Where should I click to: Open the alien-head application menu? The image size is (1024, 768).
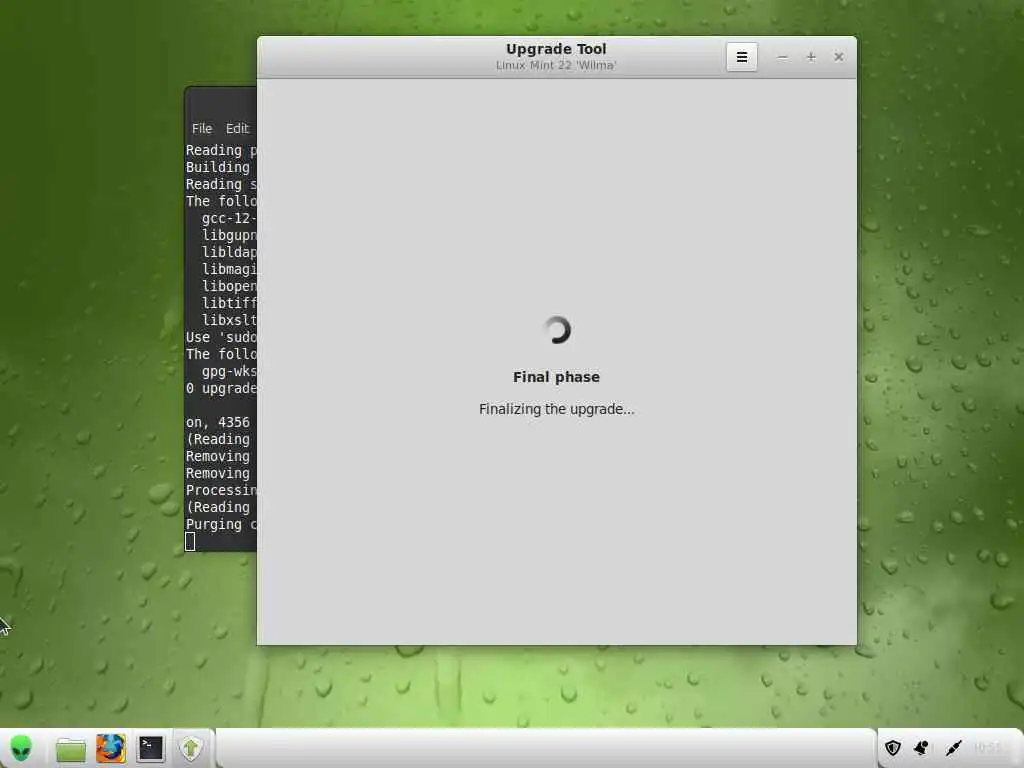pyautogui.click(x=22, y=748)
